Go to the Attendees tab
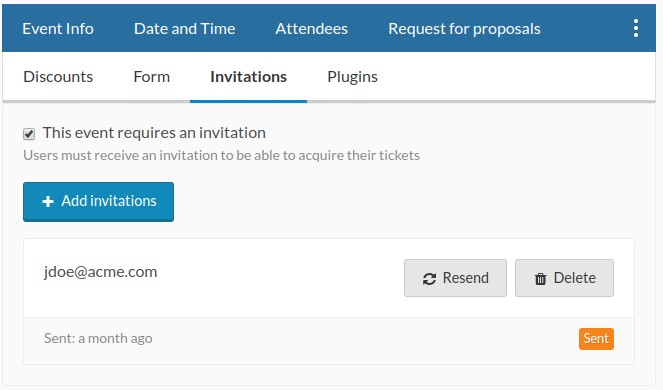The image size is (663, 390). [312, 29]
